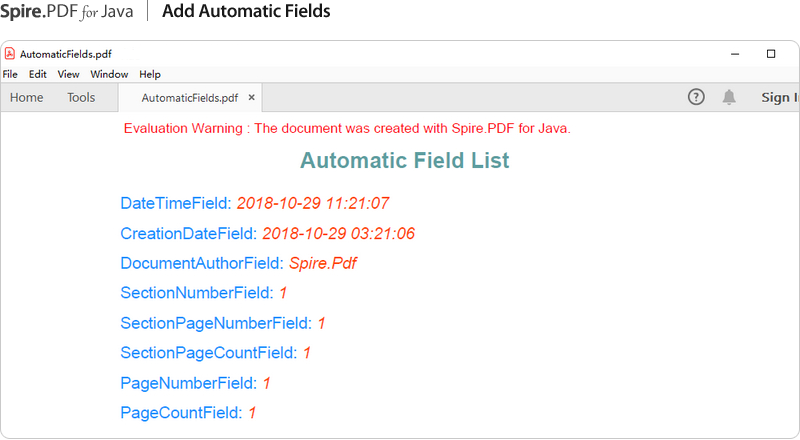
Task: Open the View menu
Action: tap(68, 74)
